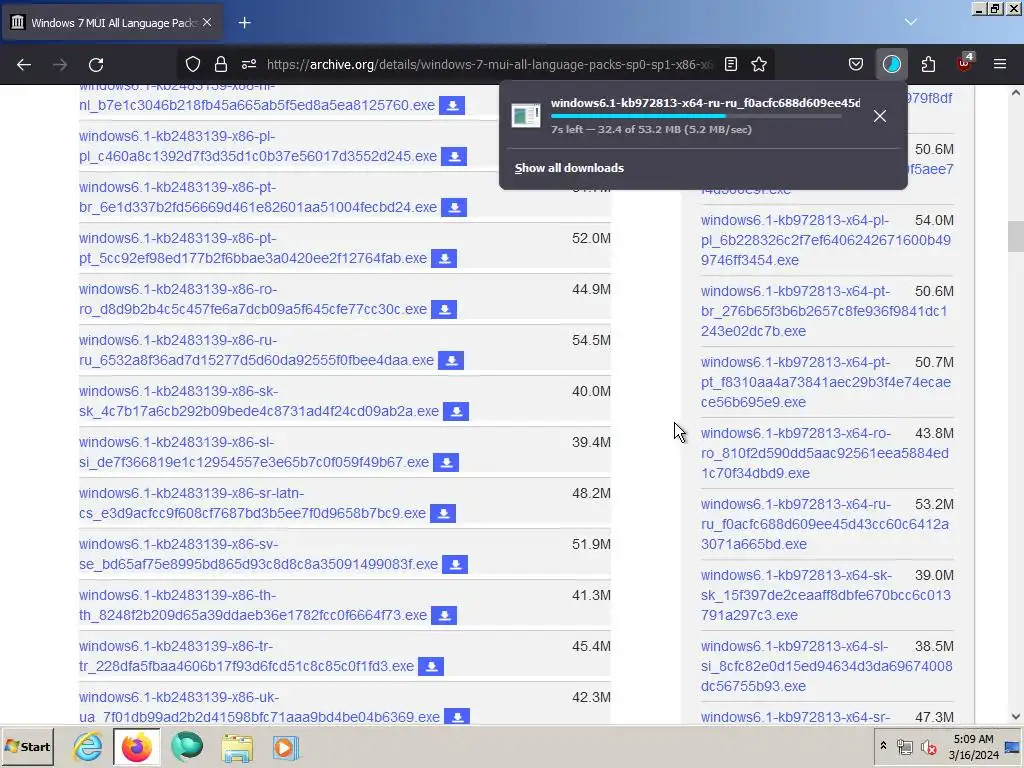This screenshot has height=768, width=1024.
Task: Reload the current archive.org page
Action: (x=96, y=65)
